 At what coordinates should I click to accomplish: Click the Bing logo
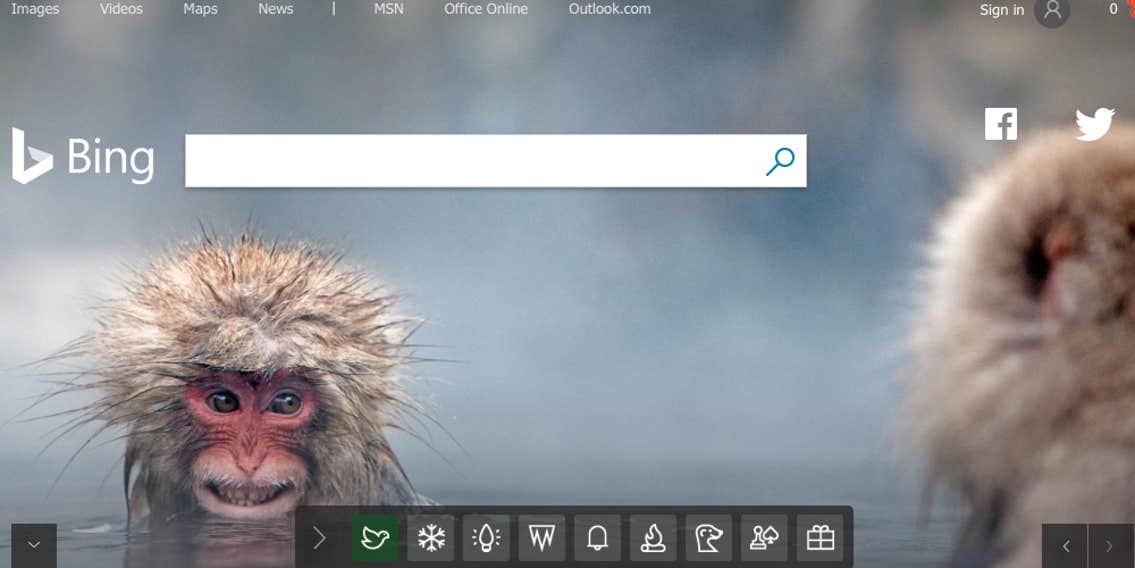point(83,156)
